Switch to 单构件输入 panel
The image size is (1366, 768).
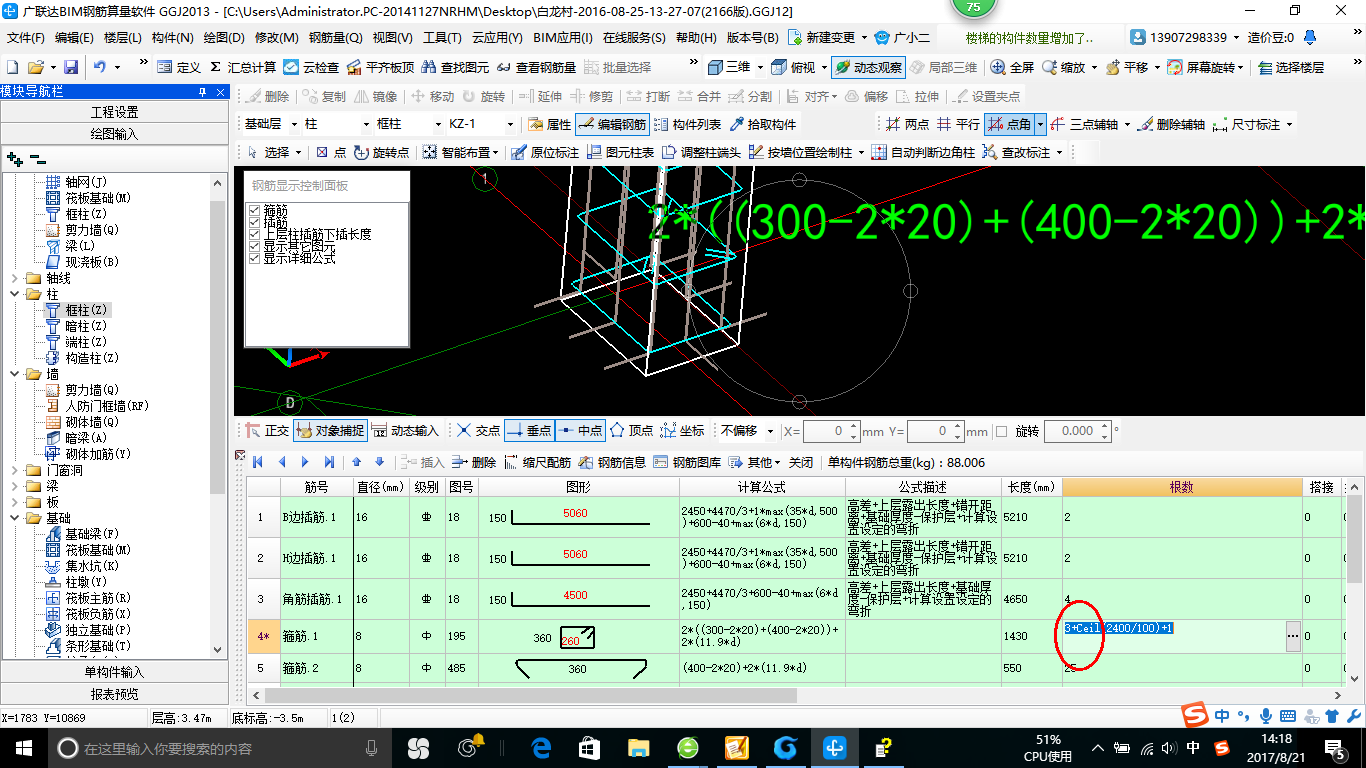click(114, 672)
